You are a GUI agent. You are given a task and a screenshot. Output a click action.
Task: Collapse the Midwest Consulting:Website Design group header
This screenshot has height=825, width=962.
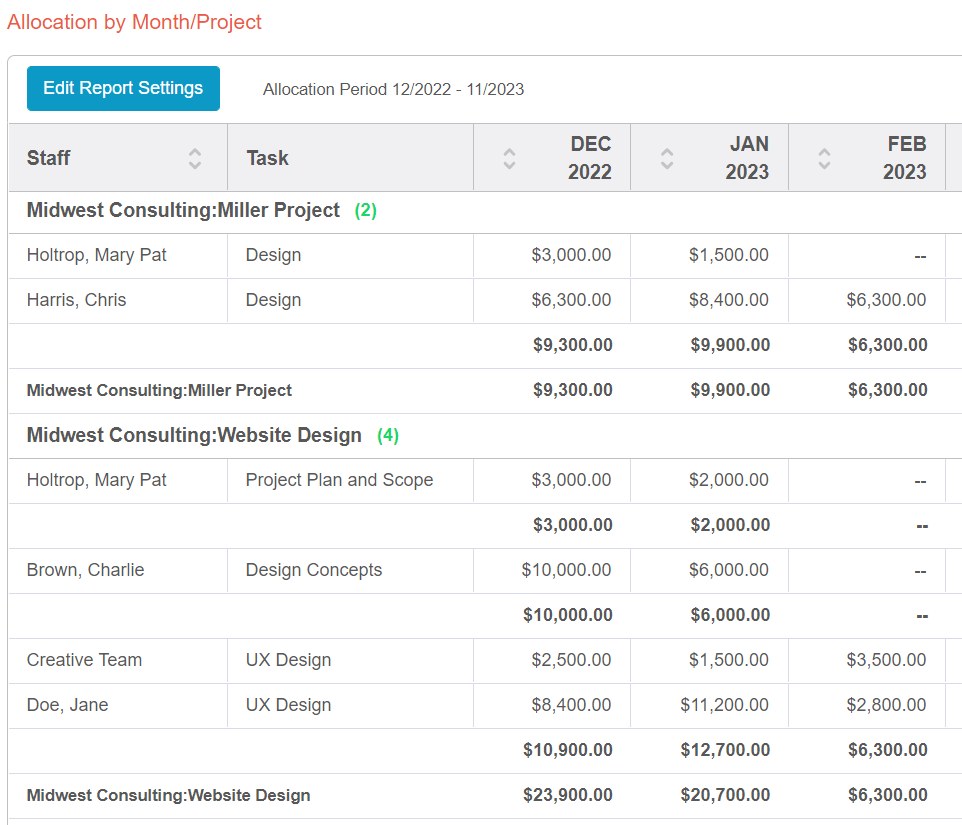click(x=194, y=436)
